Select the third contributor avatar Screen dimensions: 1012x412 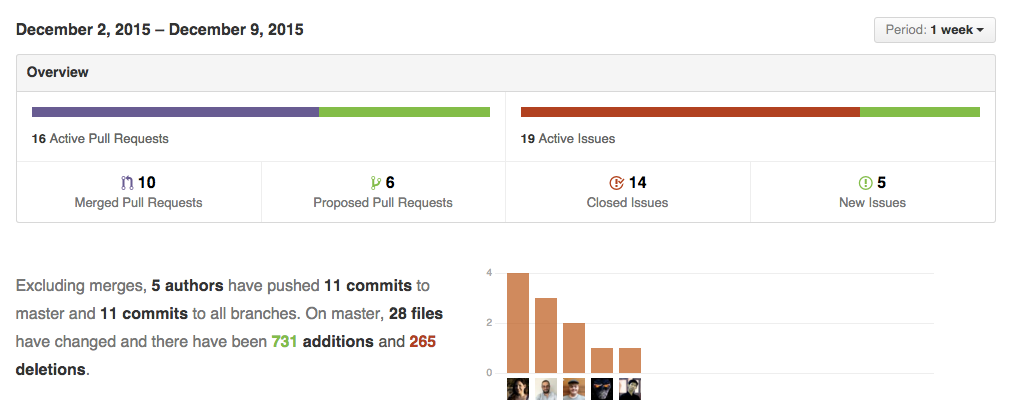click(574, 389)
